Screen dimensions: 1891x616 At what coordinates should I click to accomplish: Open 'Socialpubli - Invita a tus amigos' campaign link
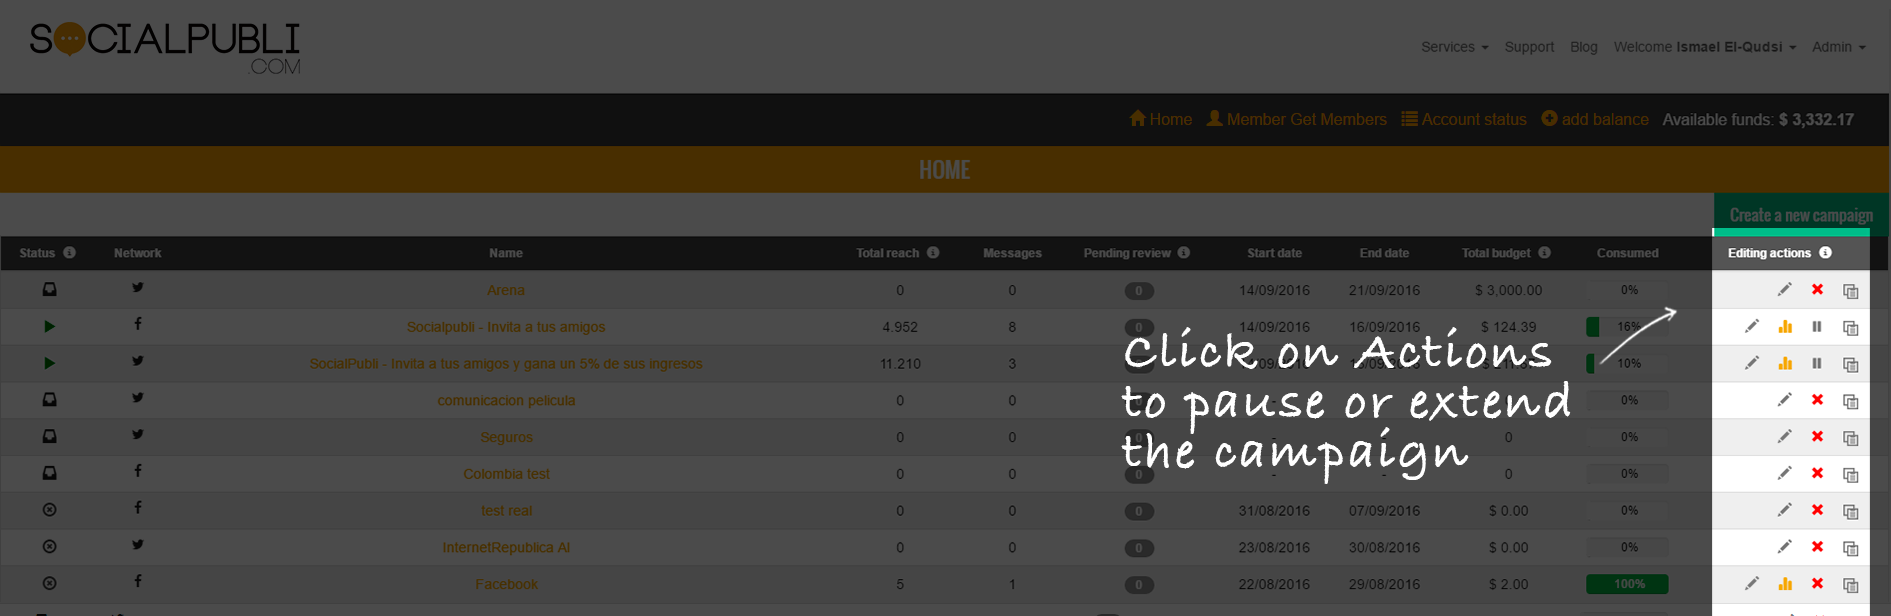506,327
